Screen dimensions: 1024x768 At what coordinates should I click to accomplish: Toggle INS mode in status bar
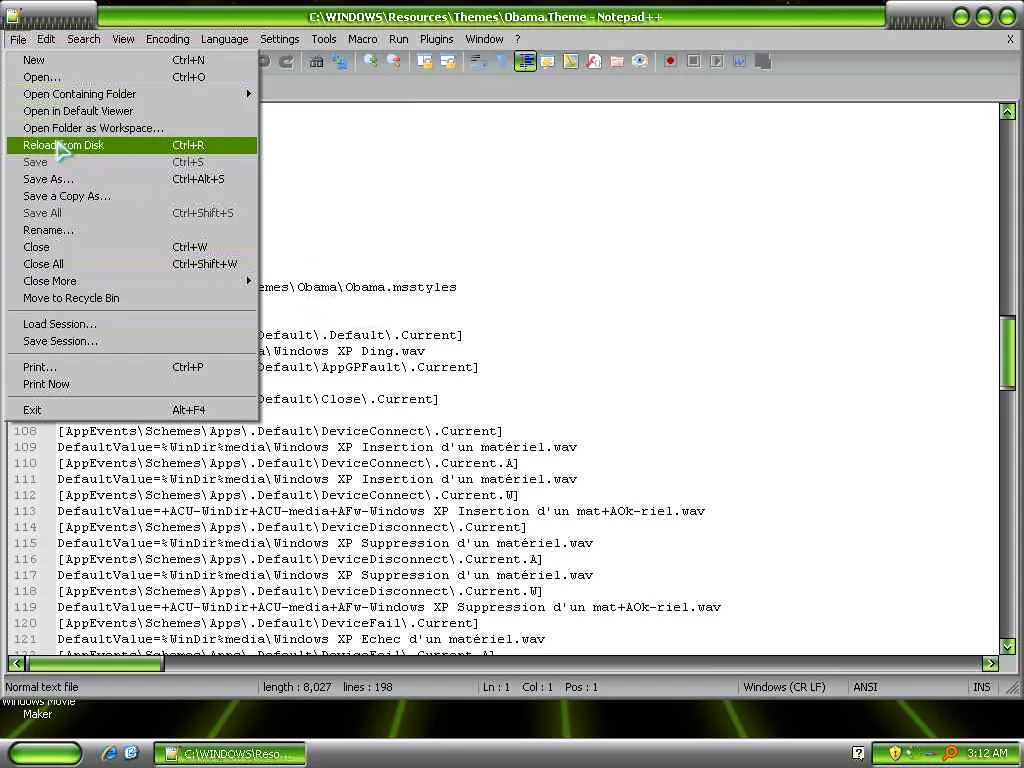pos(982,687)
